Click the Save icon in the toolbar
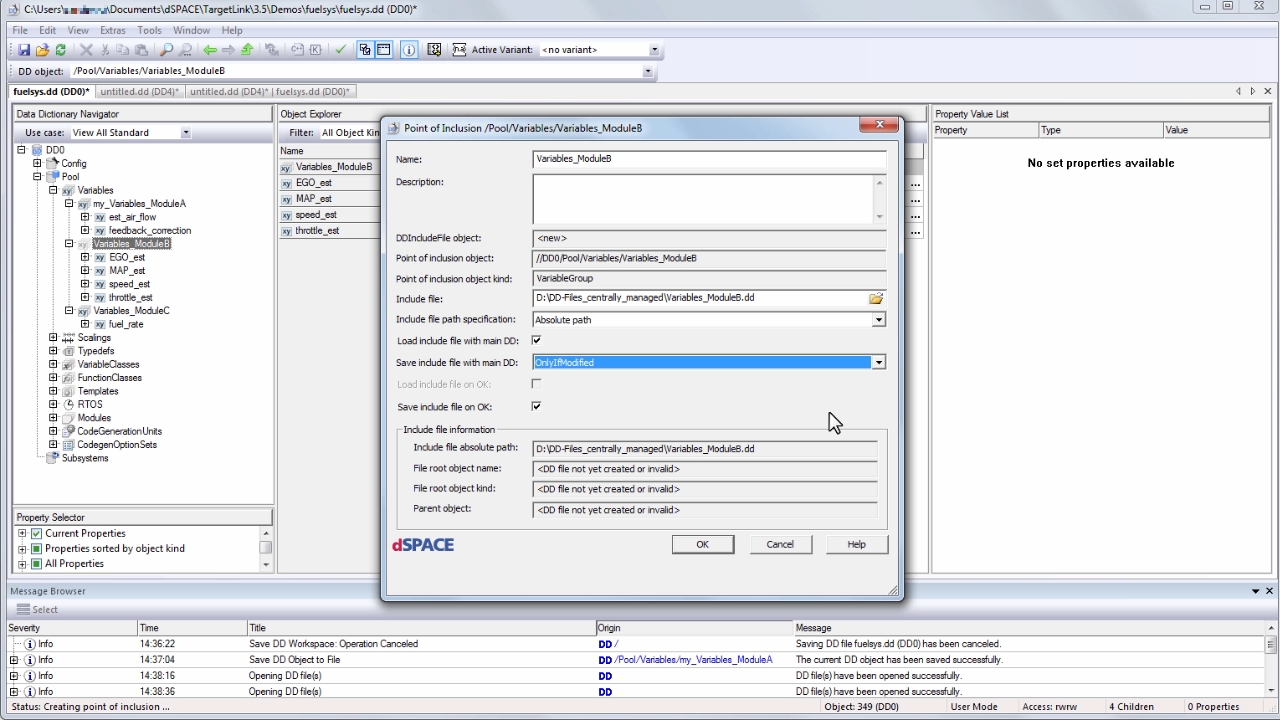The width and height of the screenshot is (1280, 720). 24,49
